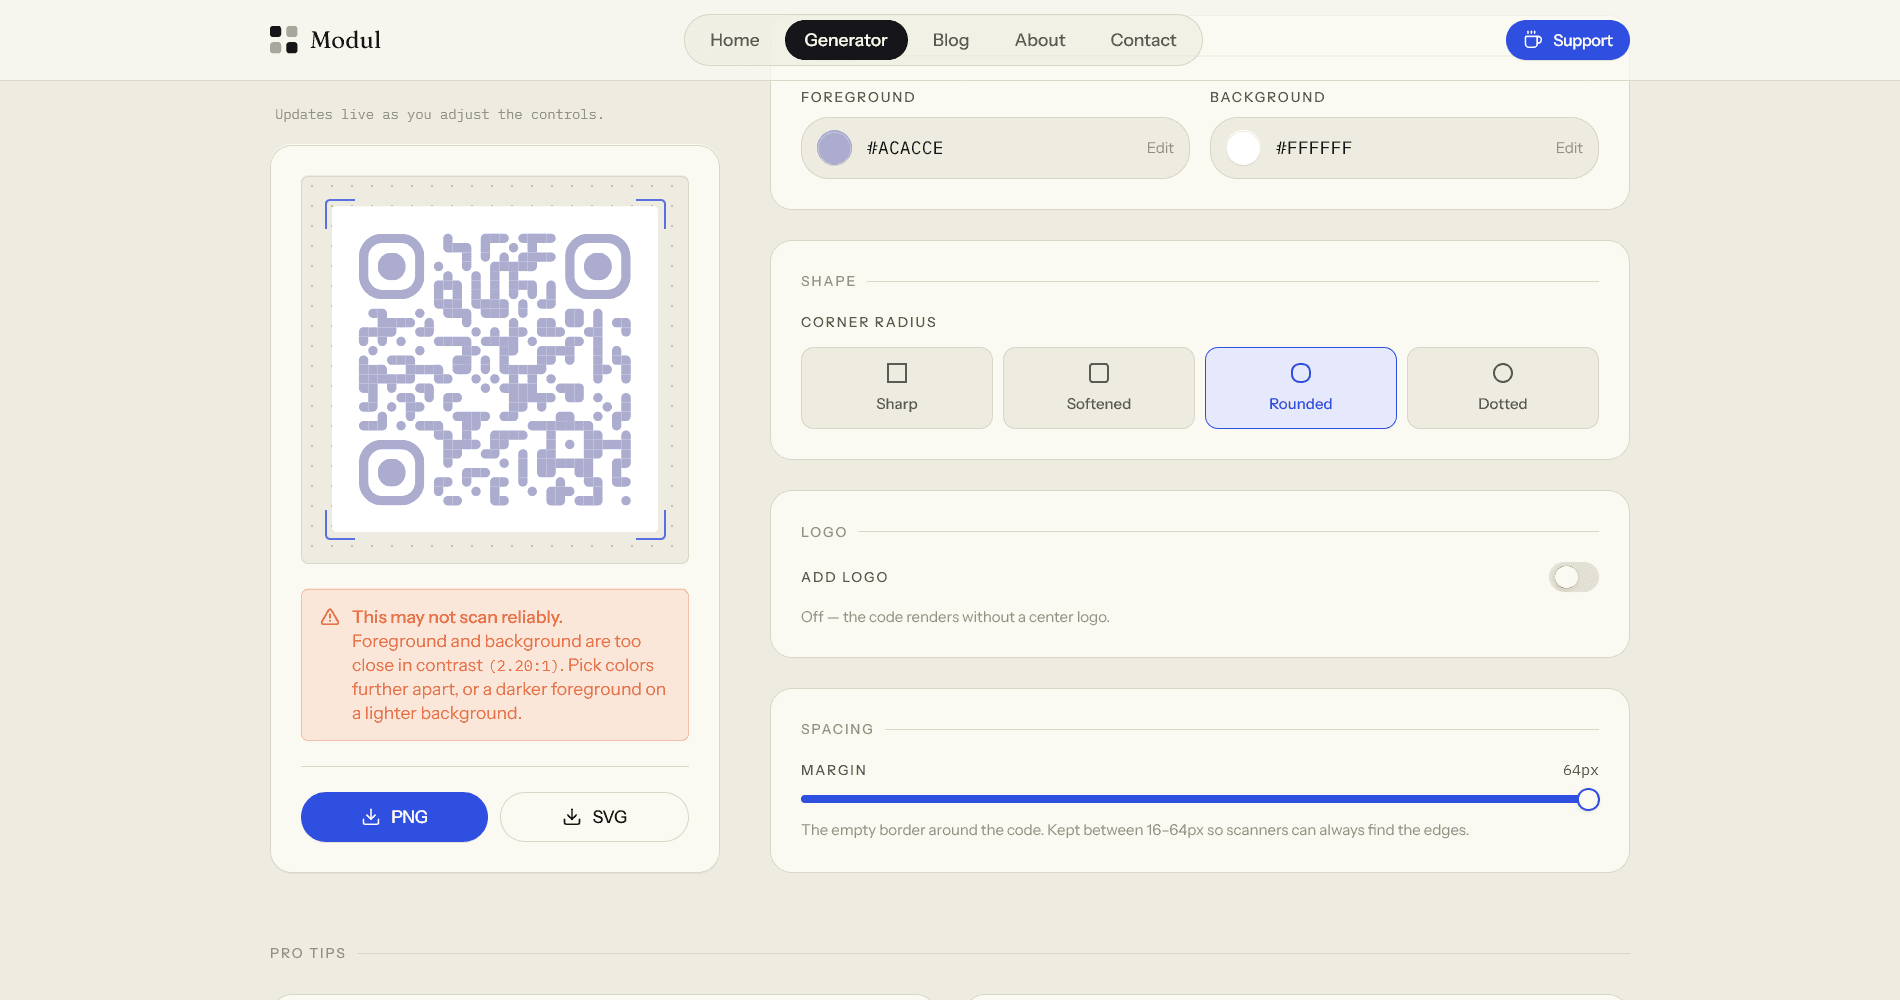This screenshot has height=1000, width=1900.
Task: Open the About page
Action: (1040, 40)
